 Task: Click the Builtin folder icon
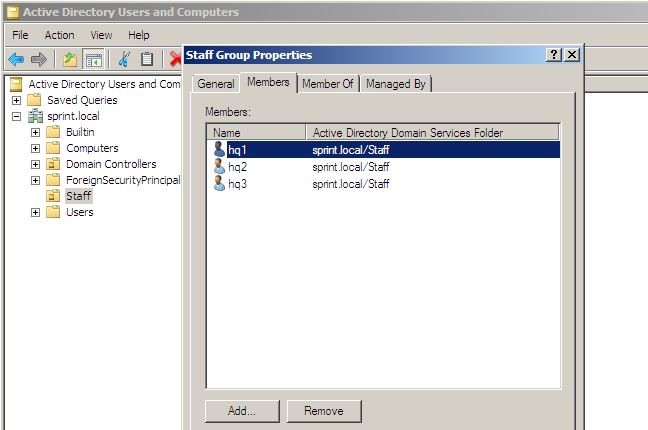(x=53, y=132)
